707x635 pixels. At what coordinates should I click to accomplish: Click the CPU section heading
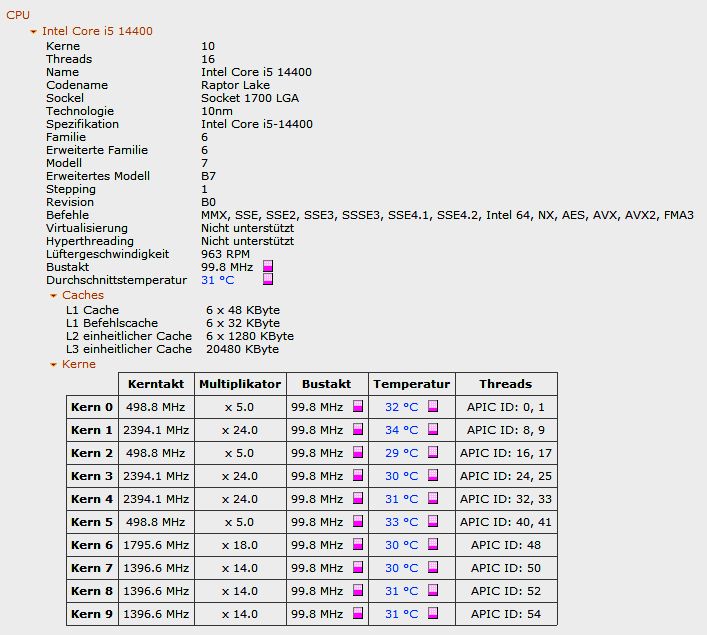18,15
